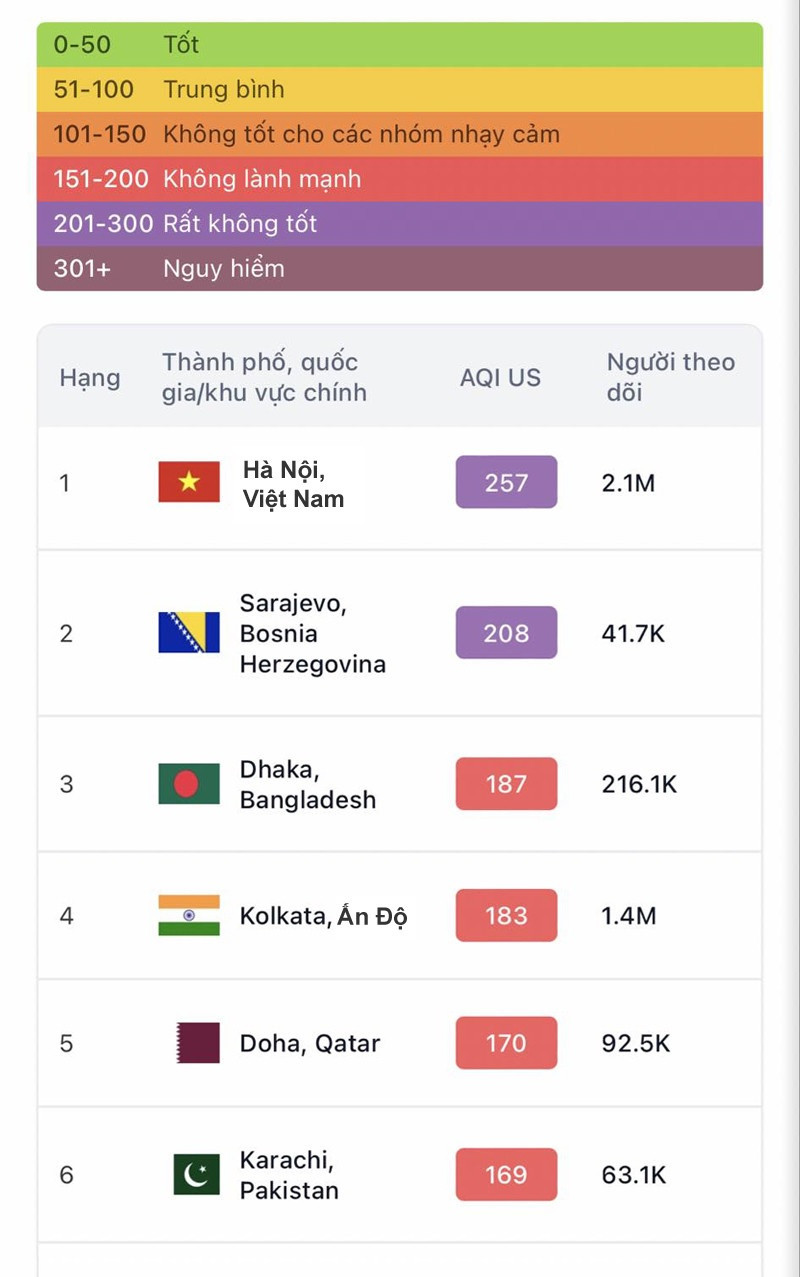Click the India flag icon
This screenshot has height=1277, width=800.
[x=189, y=915]
